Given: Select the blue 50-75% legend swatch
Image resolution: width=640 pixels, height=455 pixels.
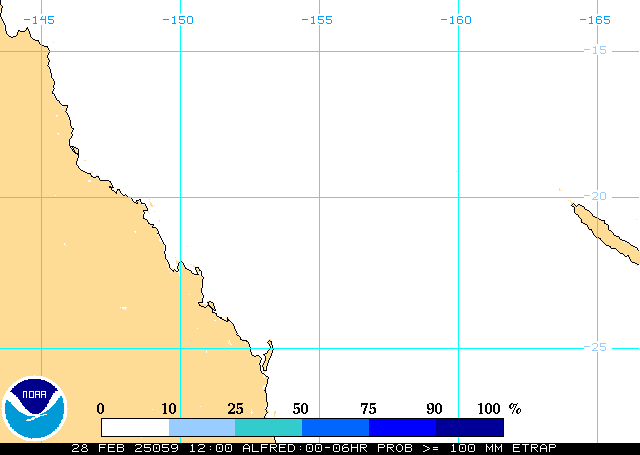Looking at the screenshot, I should [x=336, y=428].
